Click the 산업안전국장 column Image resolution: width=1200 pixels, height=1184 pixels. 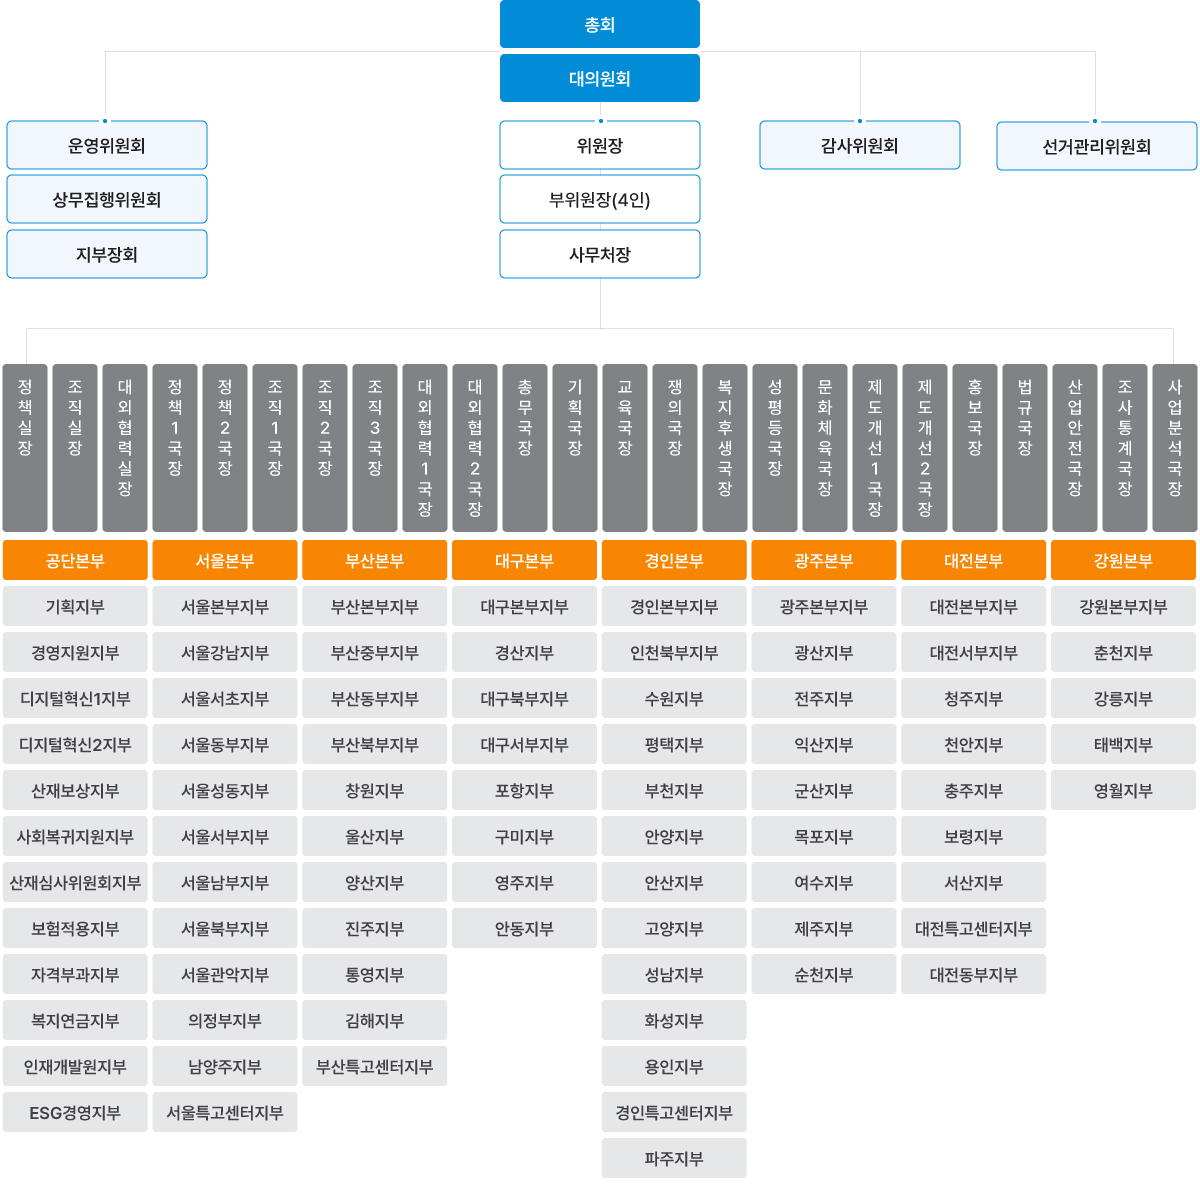tap(1075, 448)
